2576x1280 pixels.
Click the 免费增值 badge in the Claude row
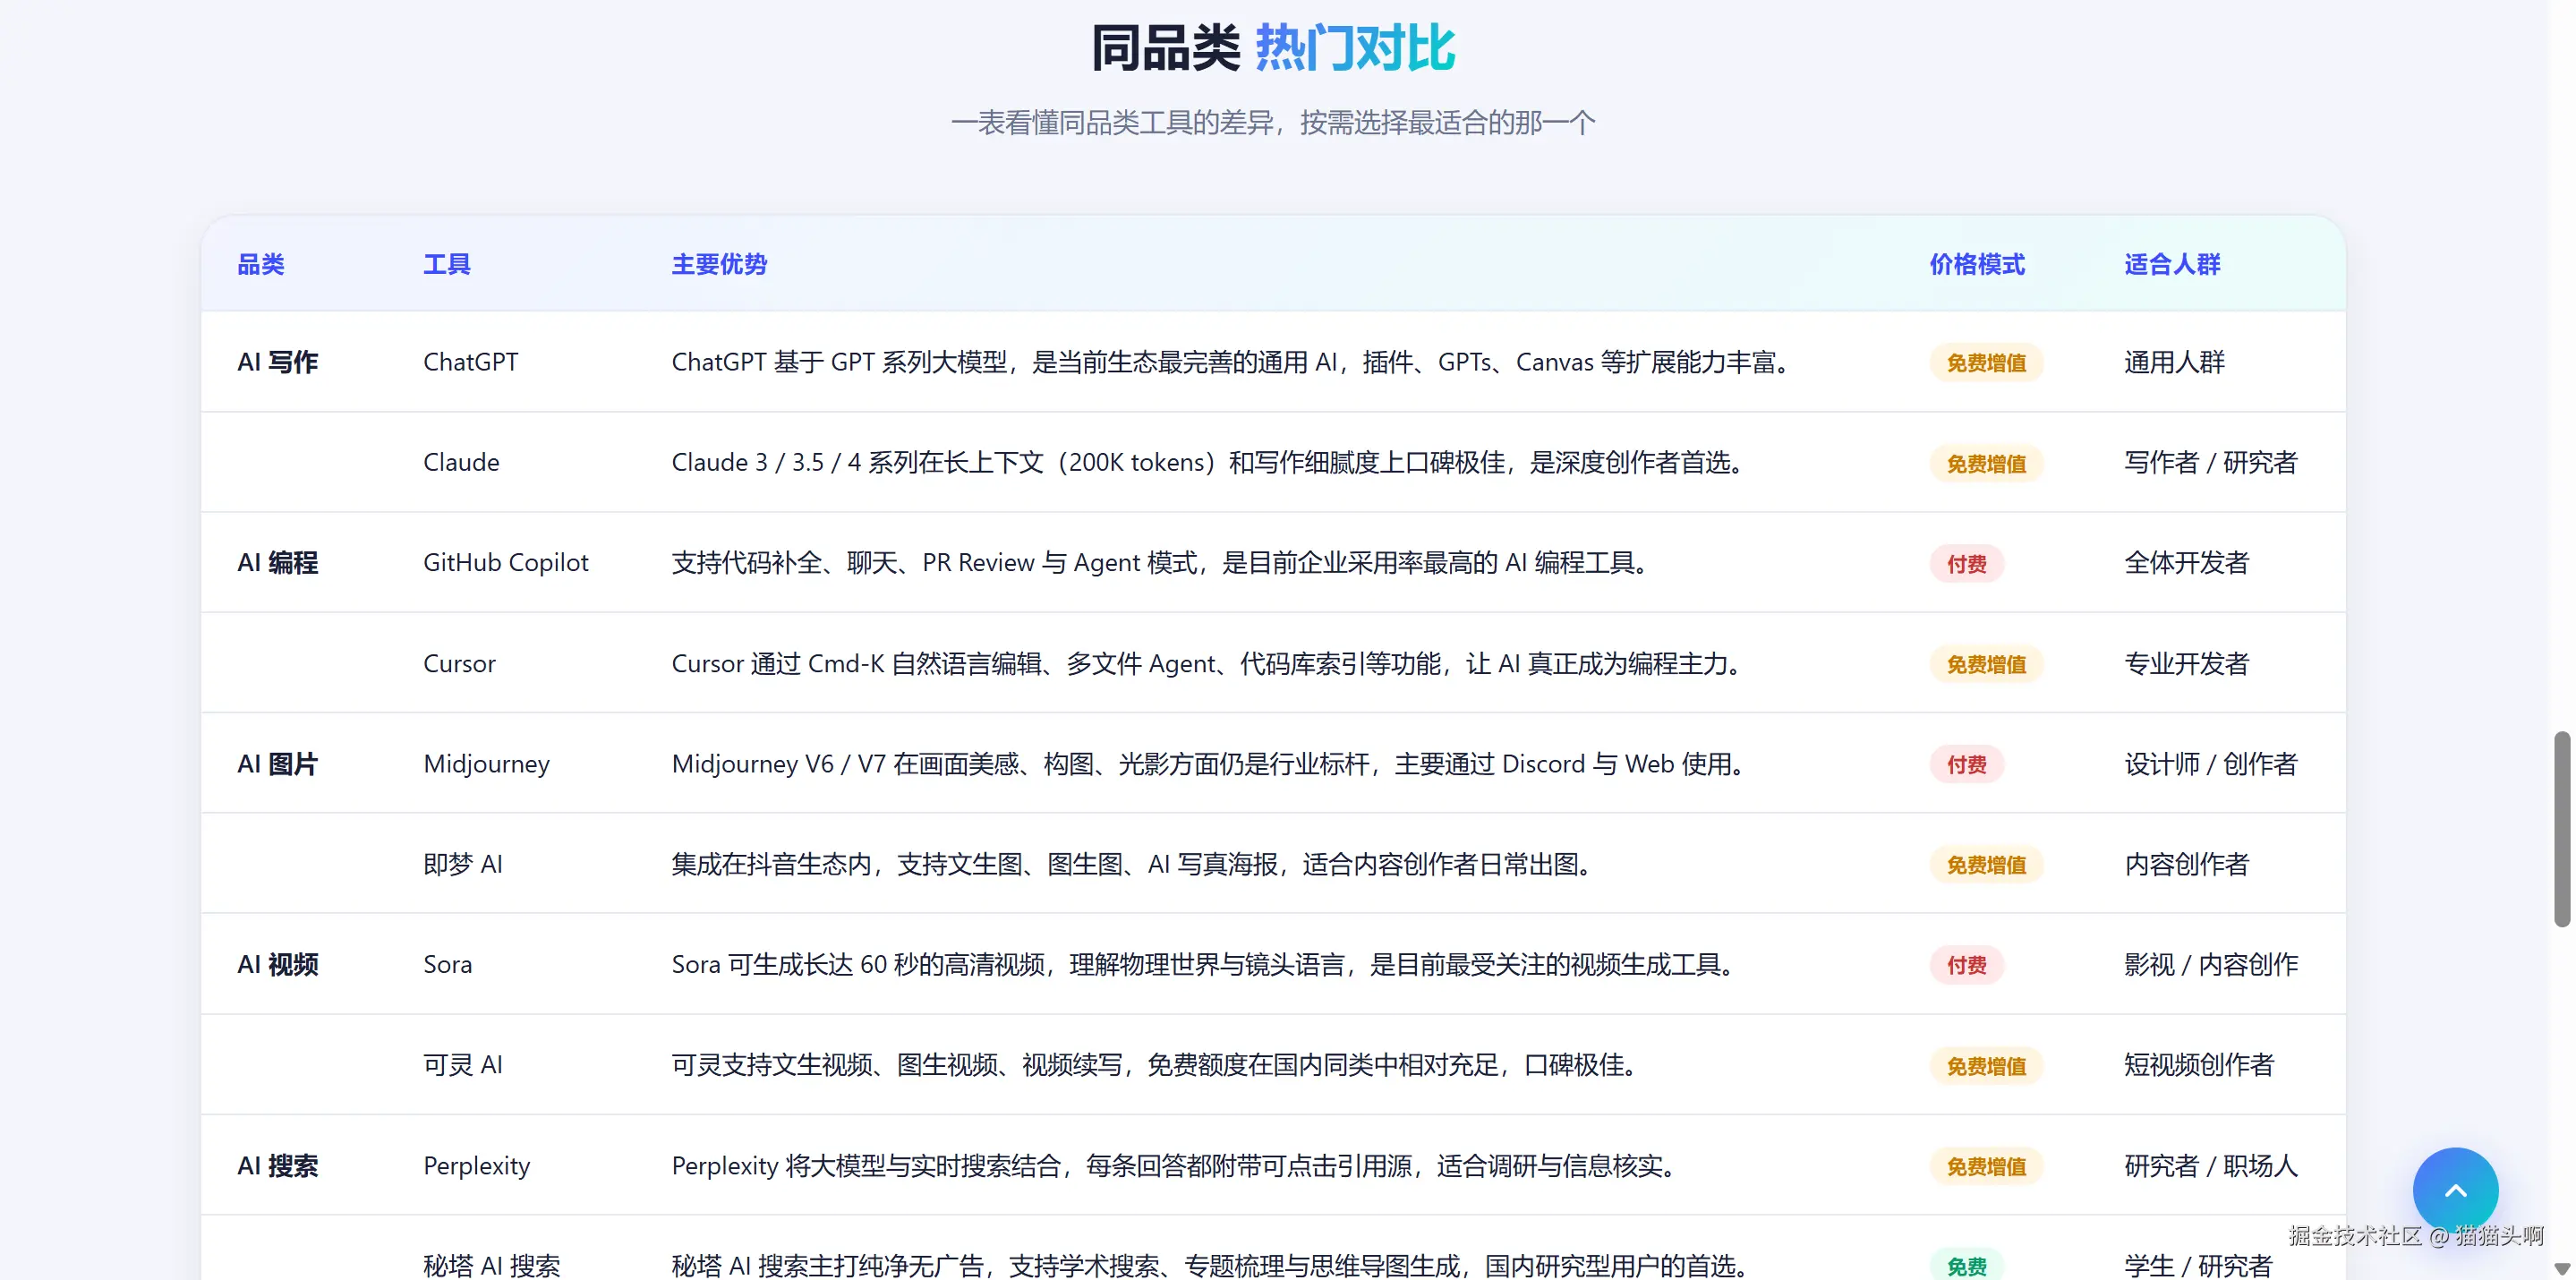(1986, 464)
